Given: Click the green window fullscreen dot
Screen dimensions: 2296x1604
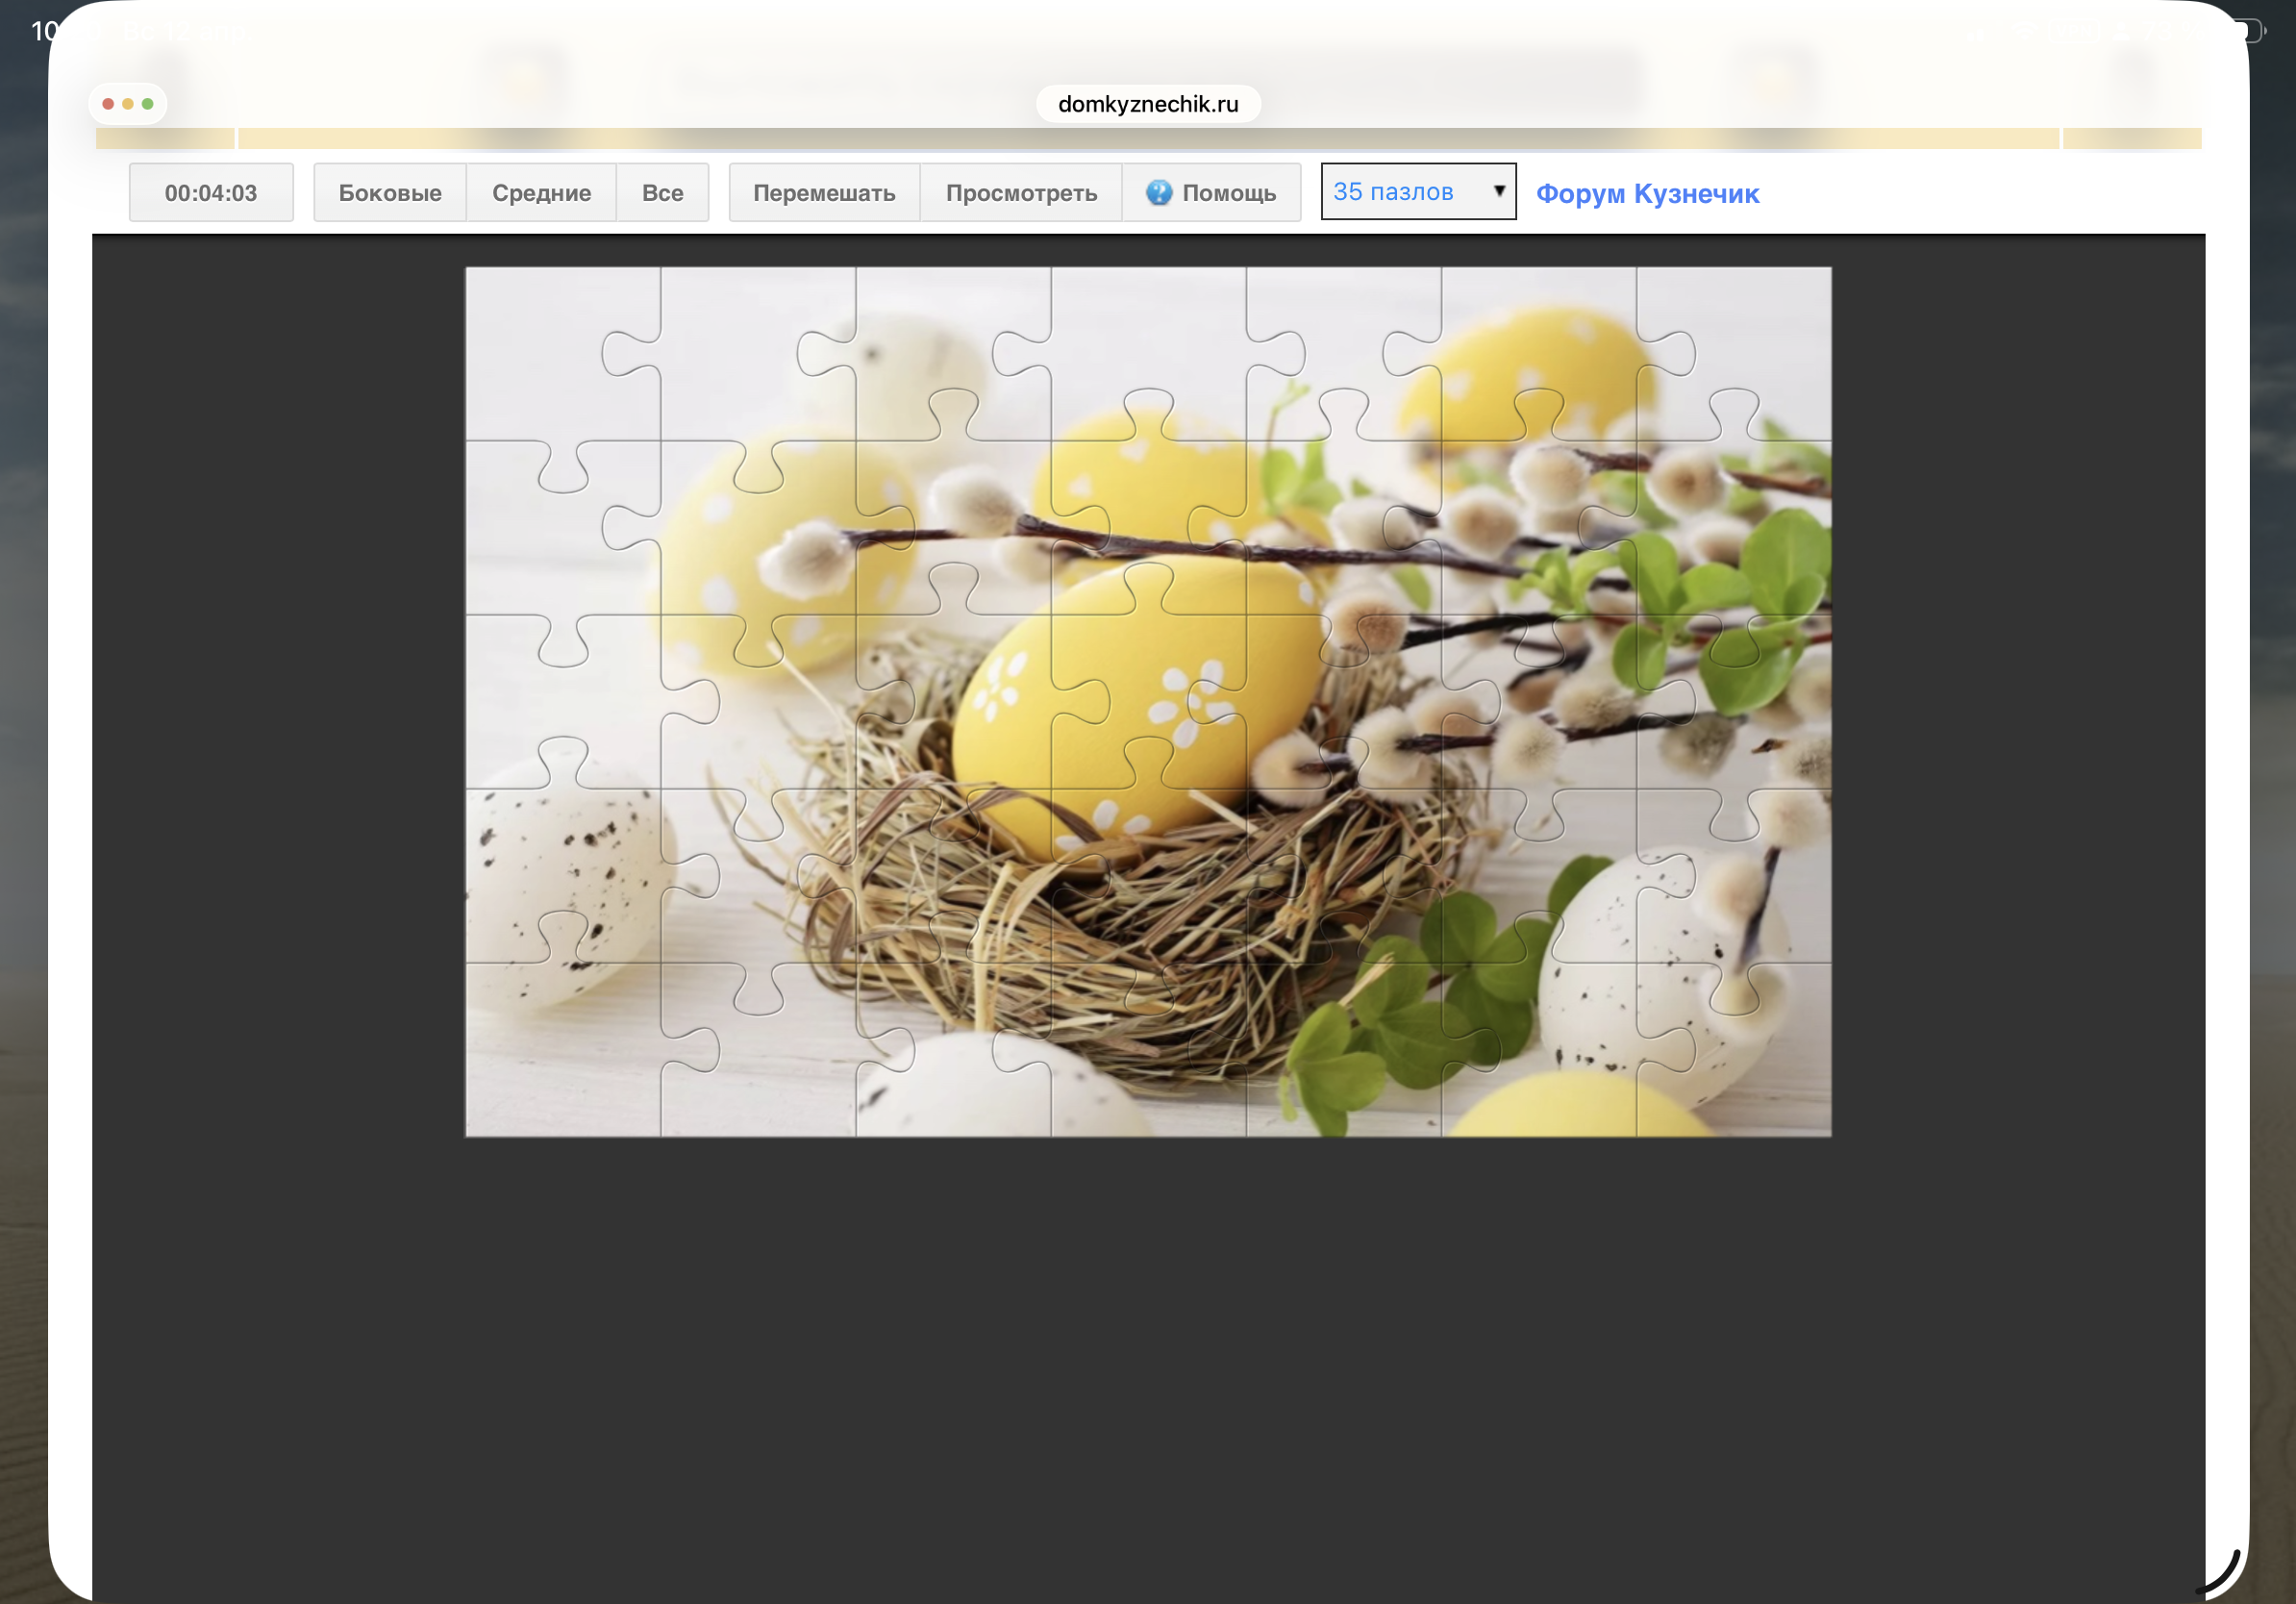Looking at the screenshot, I should 148,104.
